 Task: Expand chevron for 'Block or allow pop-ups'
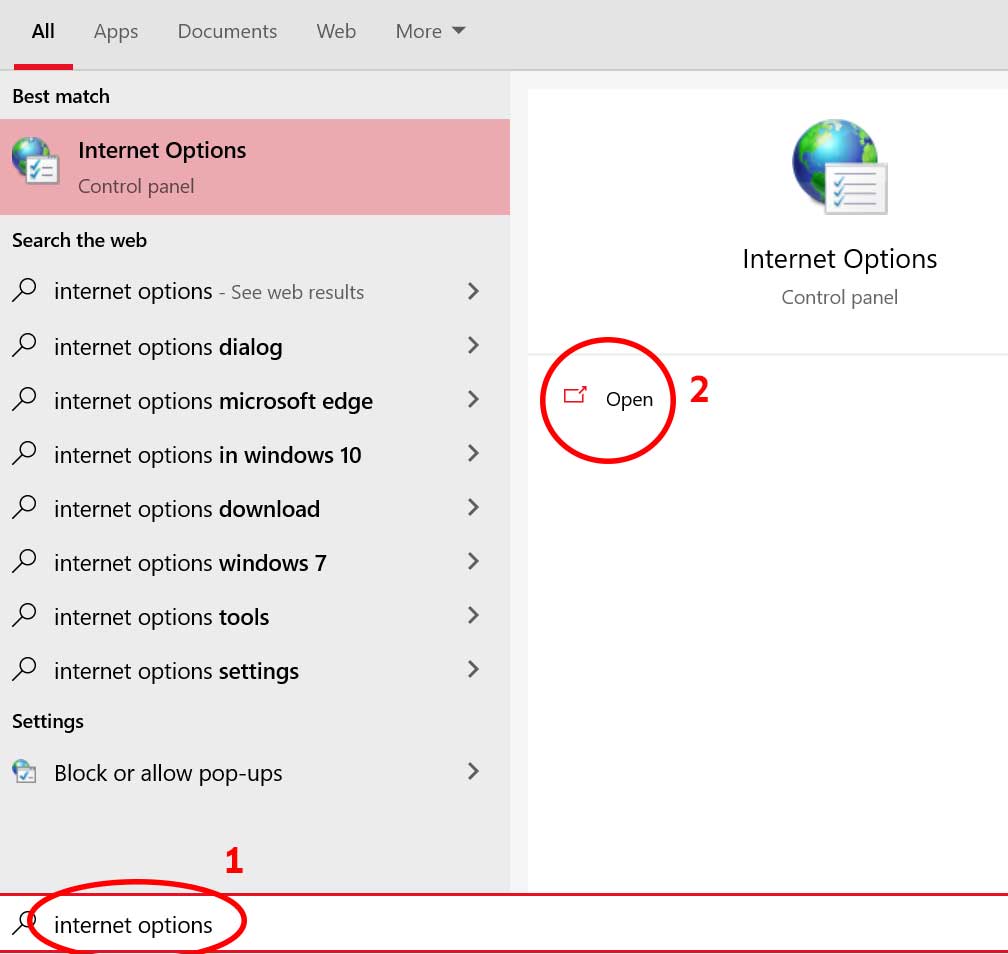(473, 771)
